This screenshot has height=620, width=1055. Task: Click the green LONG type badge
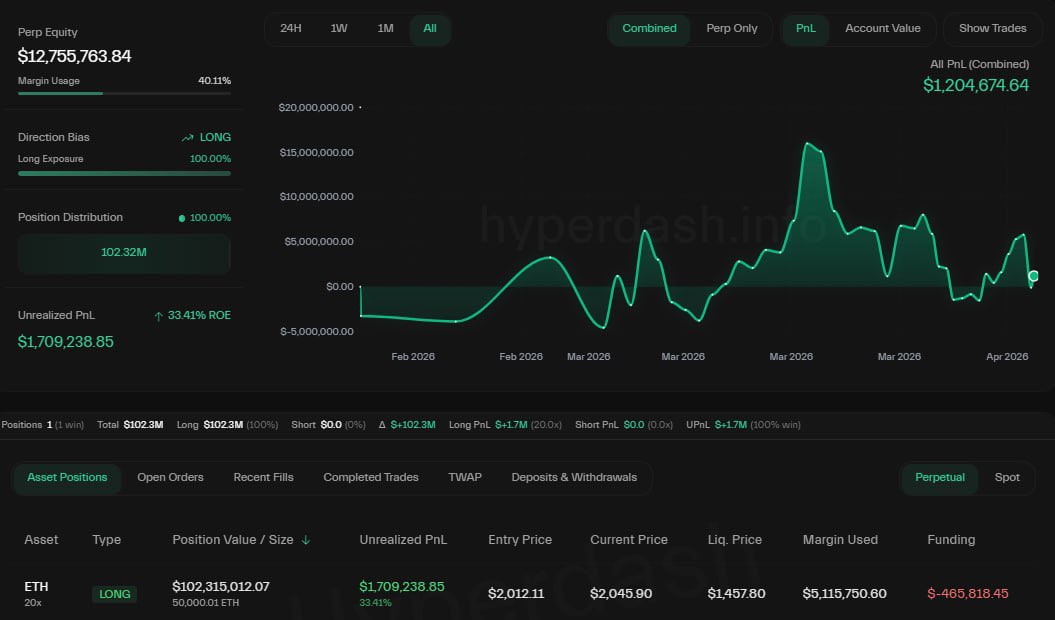point(114,594)
